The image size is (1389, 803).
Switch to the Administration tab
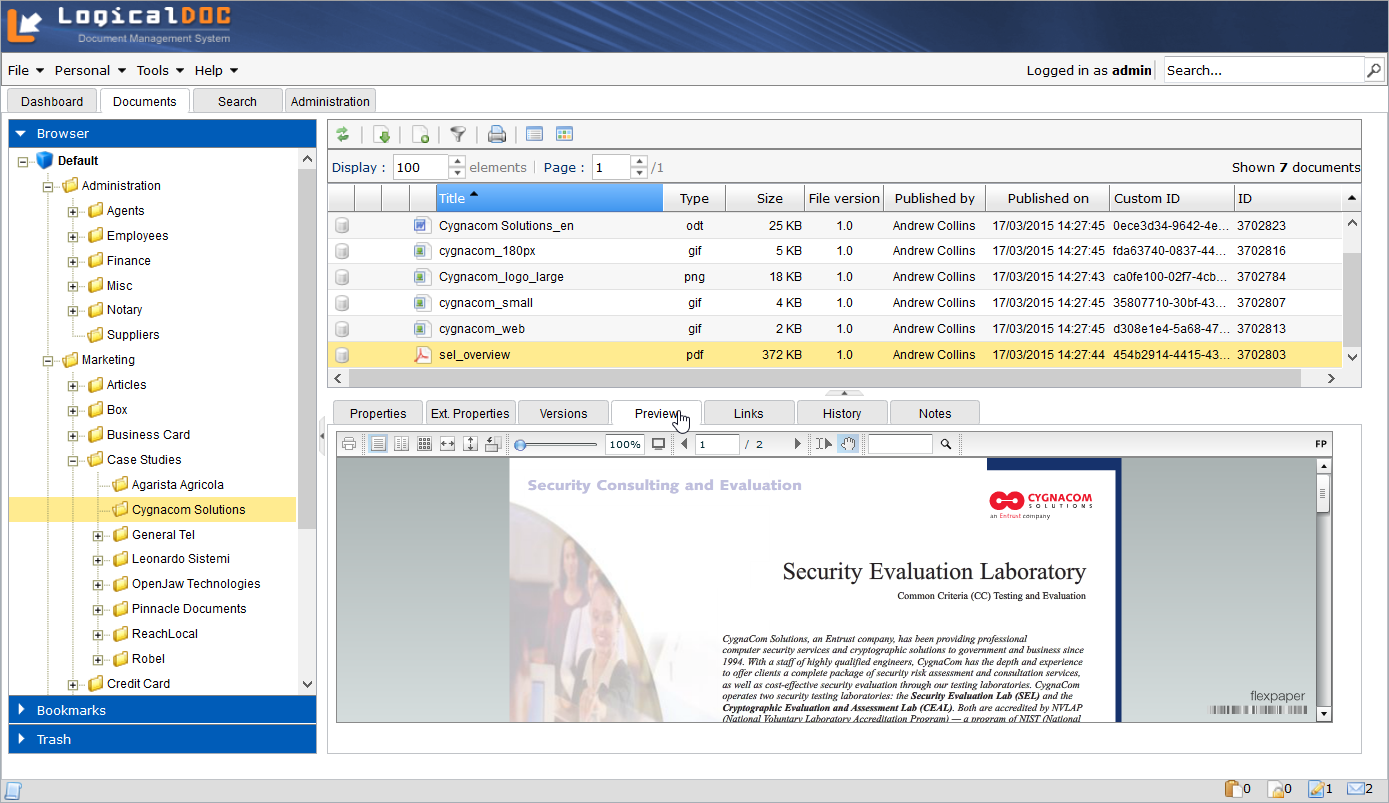(x=330, y=101)
